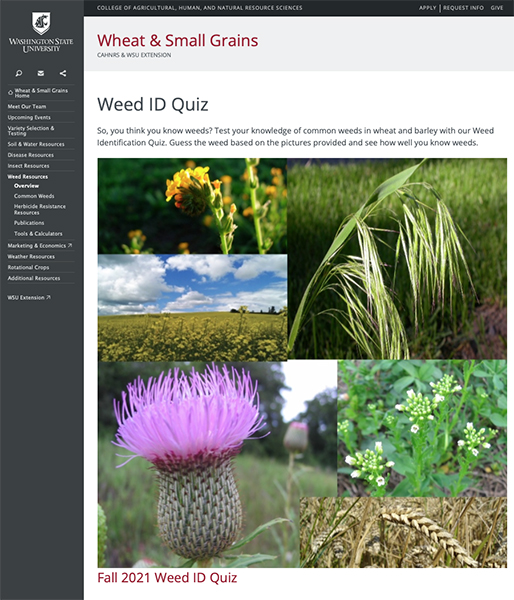Go to Weather Resources

[31, 256]
